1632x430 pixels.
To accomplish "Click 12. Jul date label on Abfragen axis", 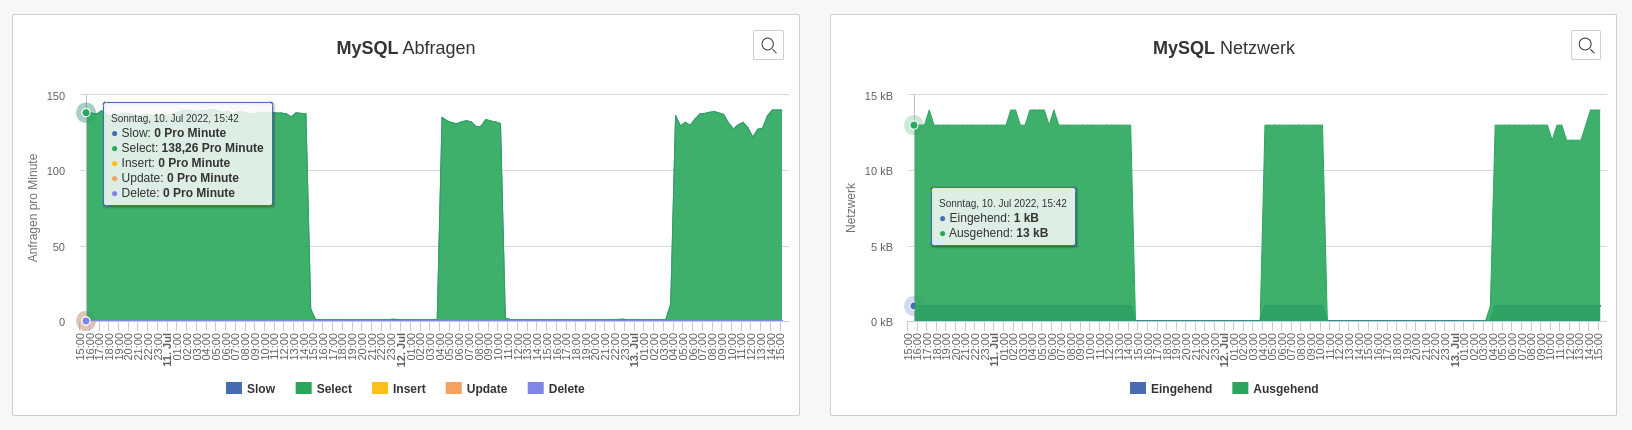I will click(x=401, y=350).
